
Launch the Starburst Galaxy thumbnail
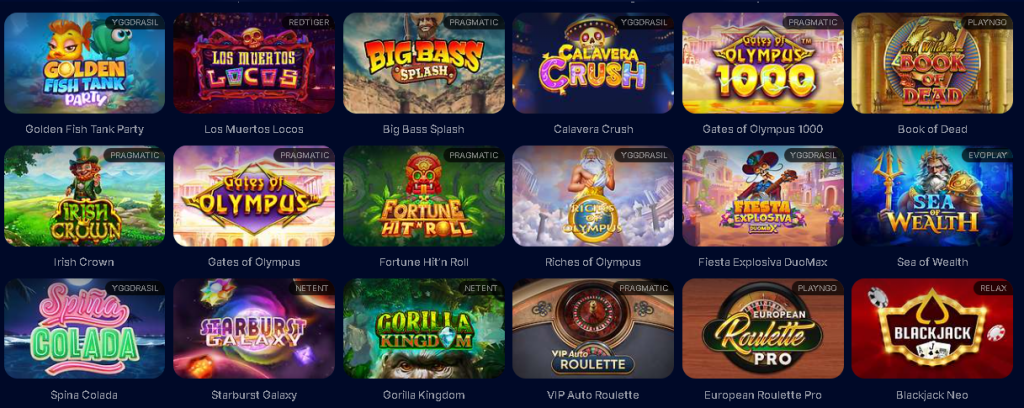[x=254, y=328]
